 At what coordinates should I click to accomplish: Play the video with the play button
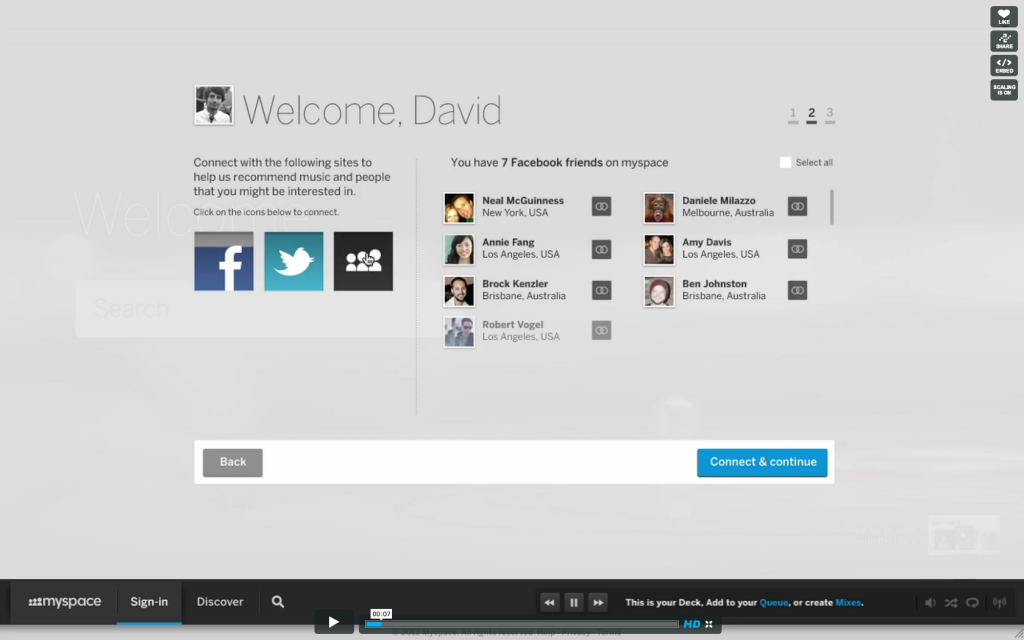pyautogui.click(x=334, y=622)
